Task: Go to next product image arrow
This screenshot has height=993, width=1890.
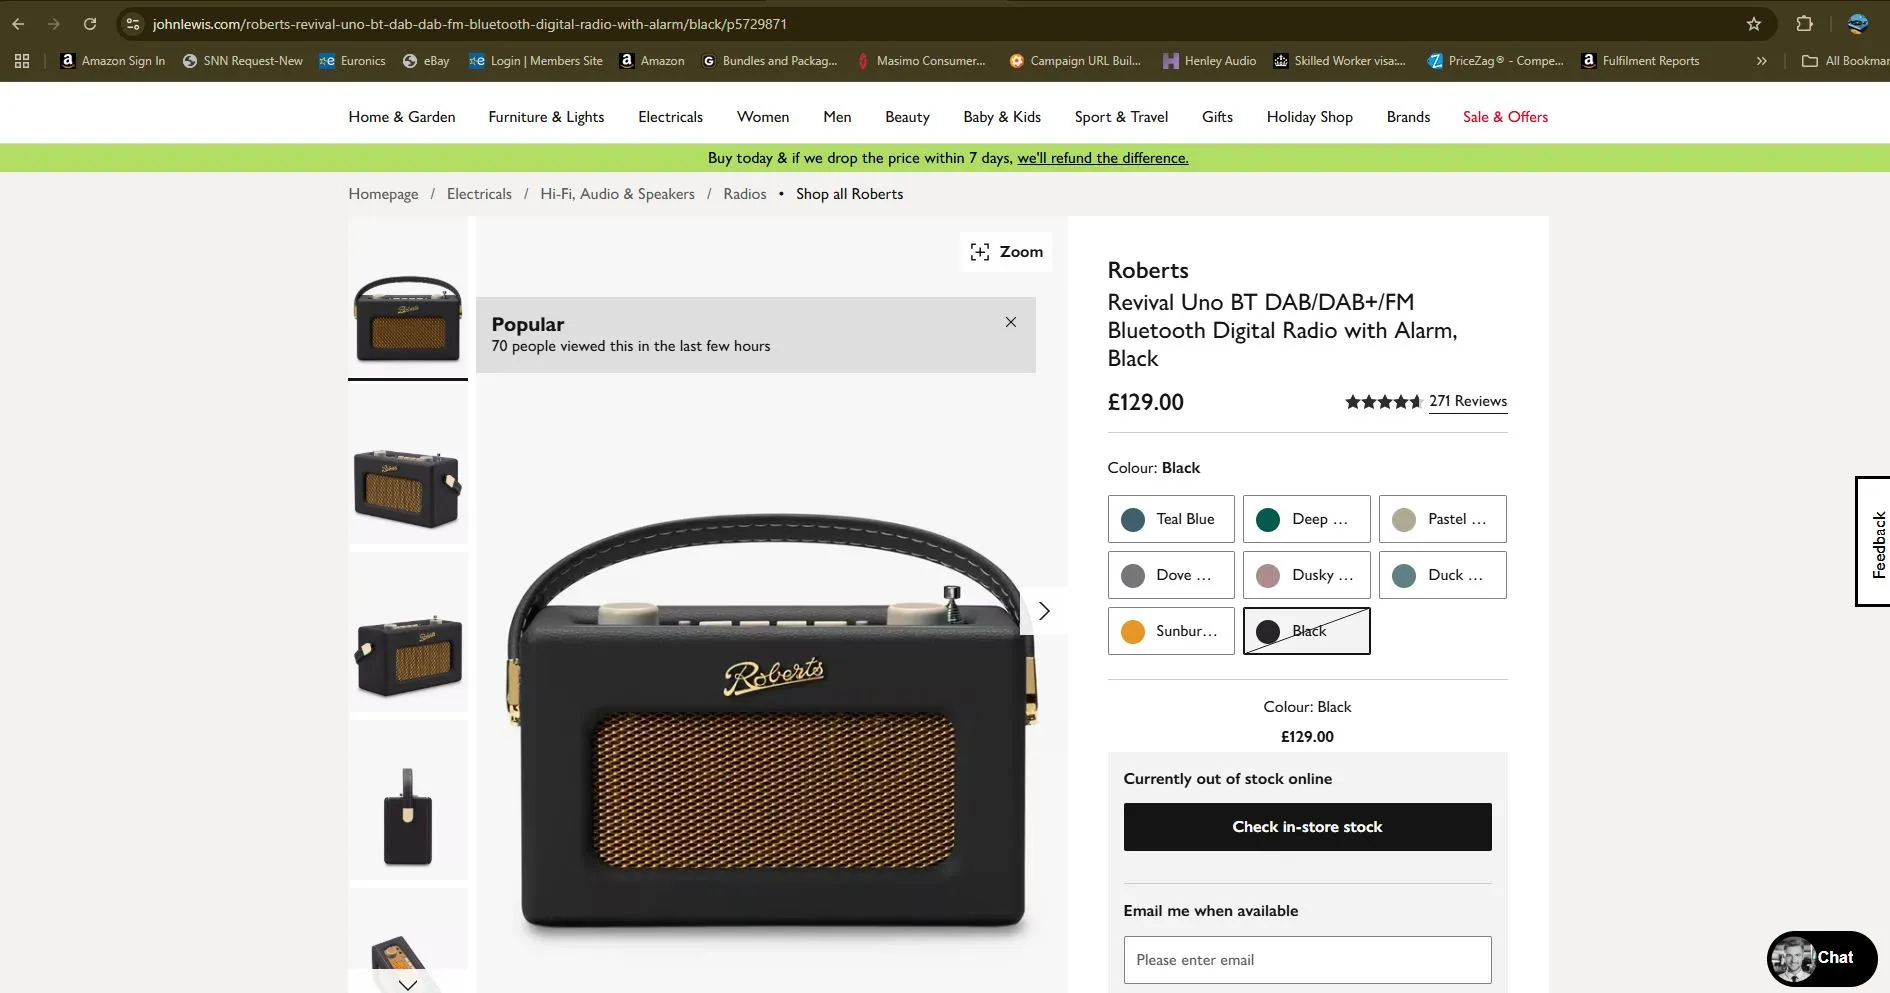Action: pos(1044,611)
